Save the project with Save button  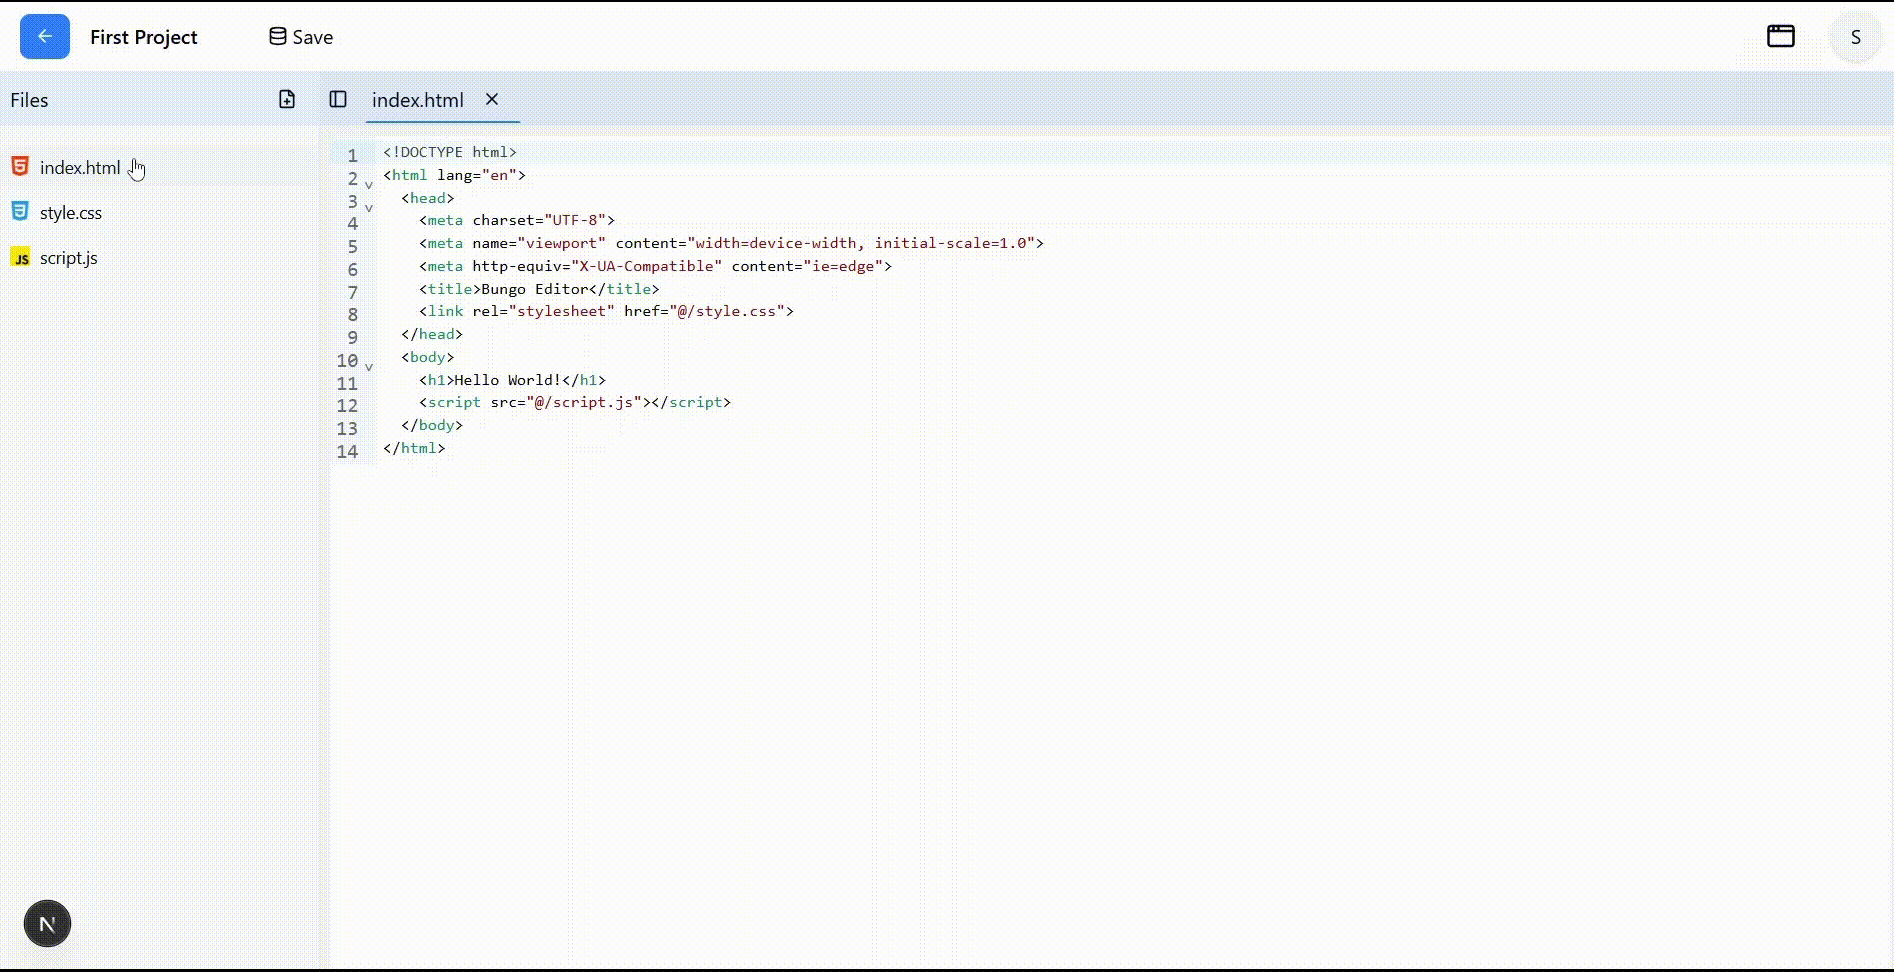301,37
